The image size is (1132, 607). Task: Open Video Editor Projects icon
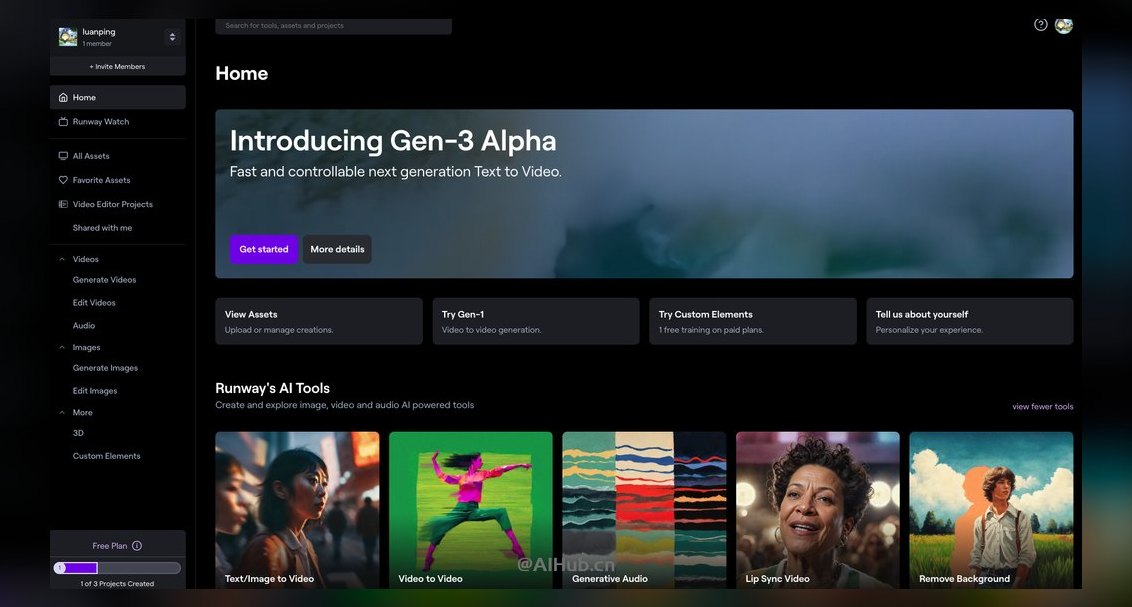[63, 204]
